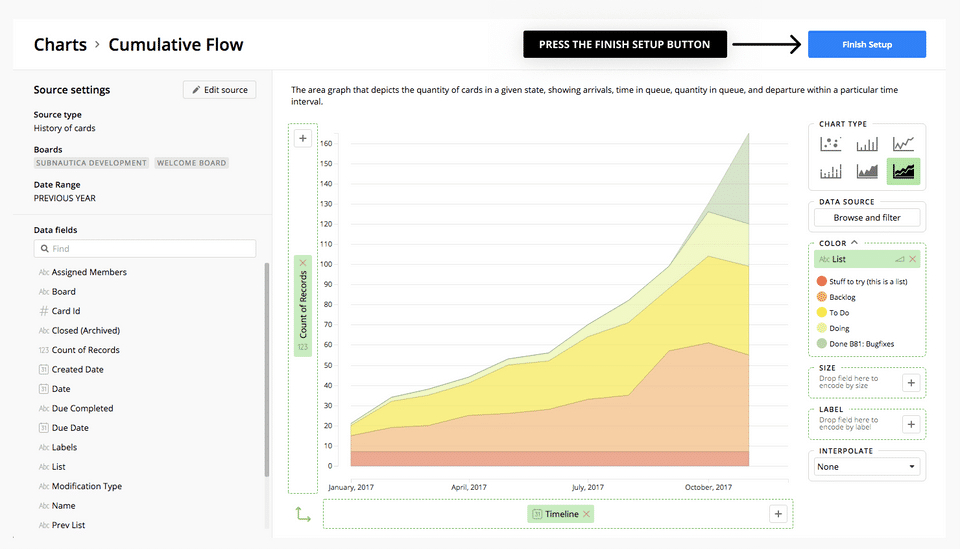Click the sort icon on List color field
This screenshot has width=960, height=549.
click(x=899, y=260)
